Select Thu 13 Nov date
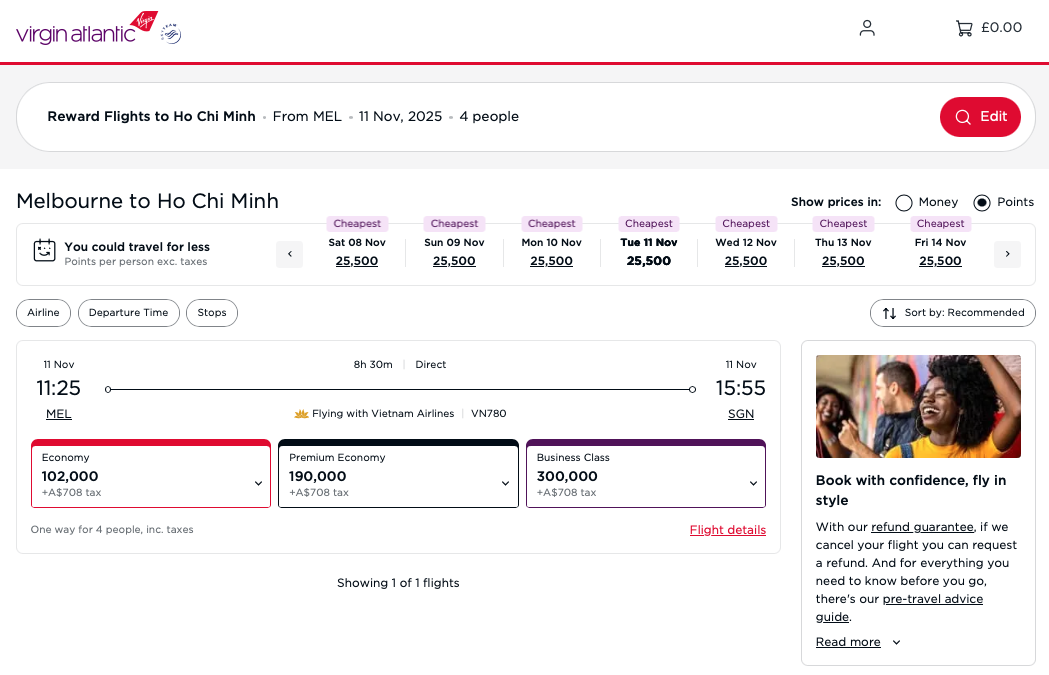The width and height of the screenshot is (1049, 675). 843,252
